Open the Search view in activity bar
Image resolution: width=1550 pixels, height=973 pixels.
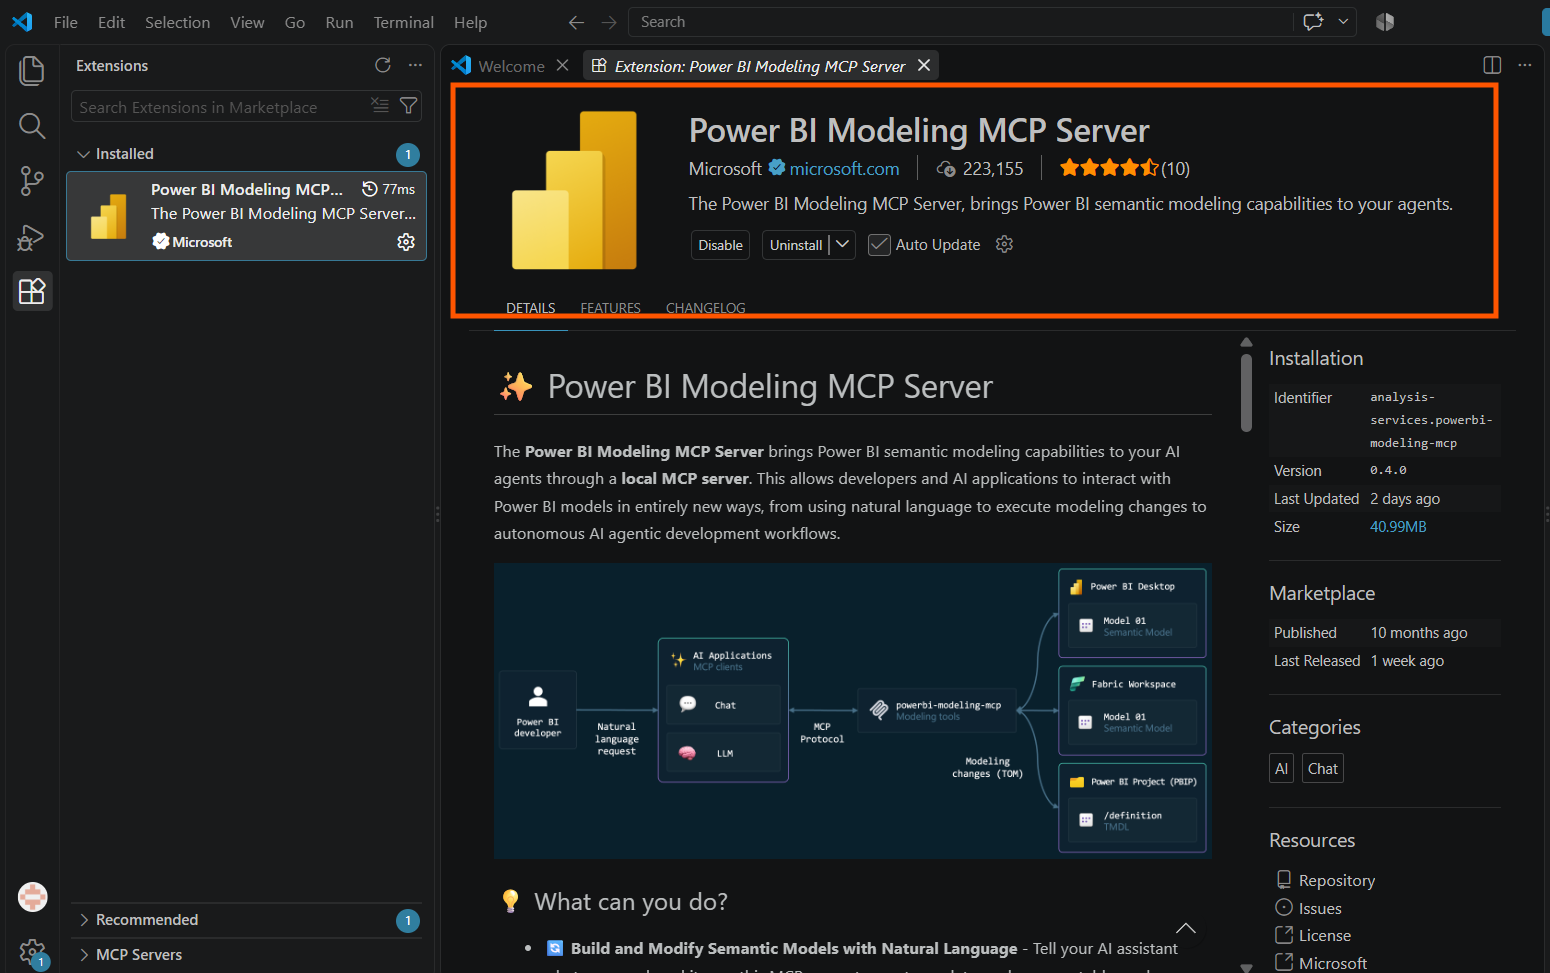[x=32, y=126]
